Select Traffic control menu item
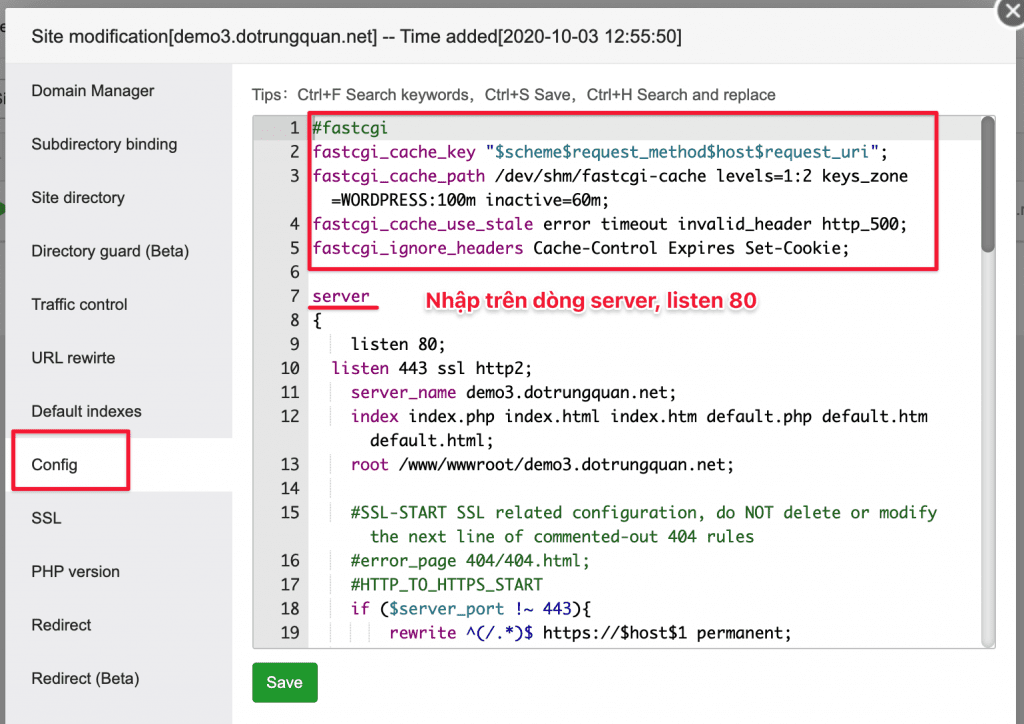The width and height of the screenshot is (1024, 724). tap(79, 305)
